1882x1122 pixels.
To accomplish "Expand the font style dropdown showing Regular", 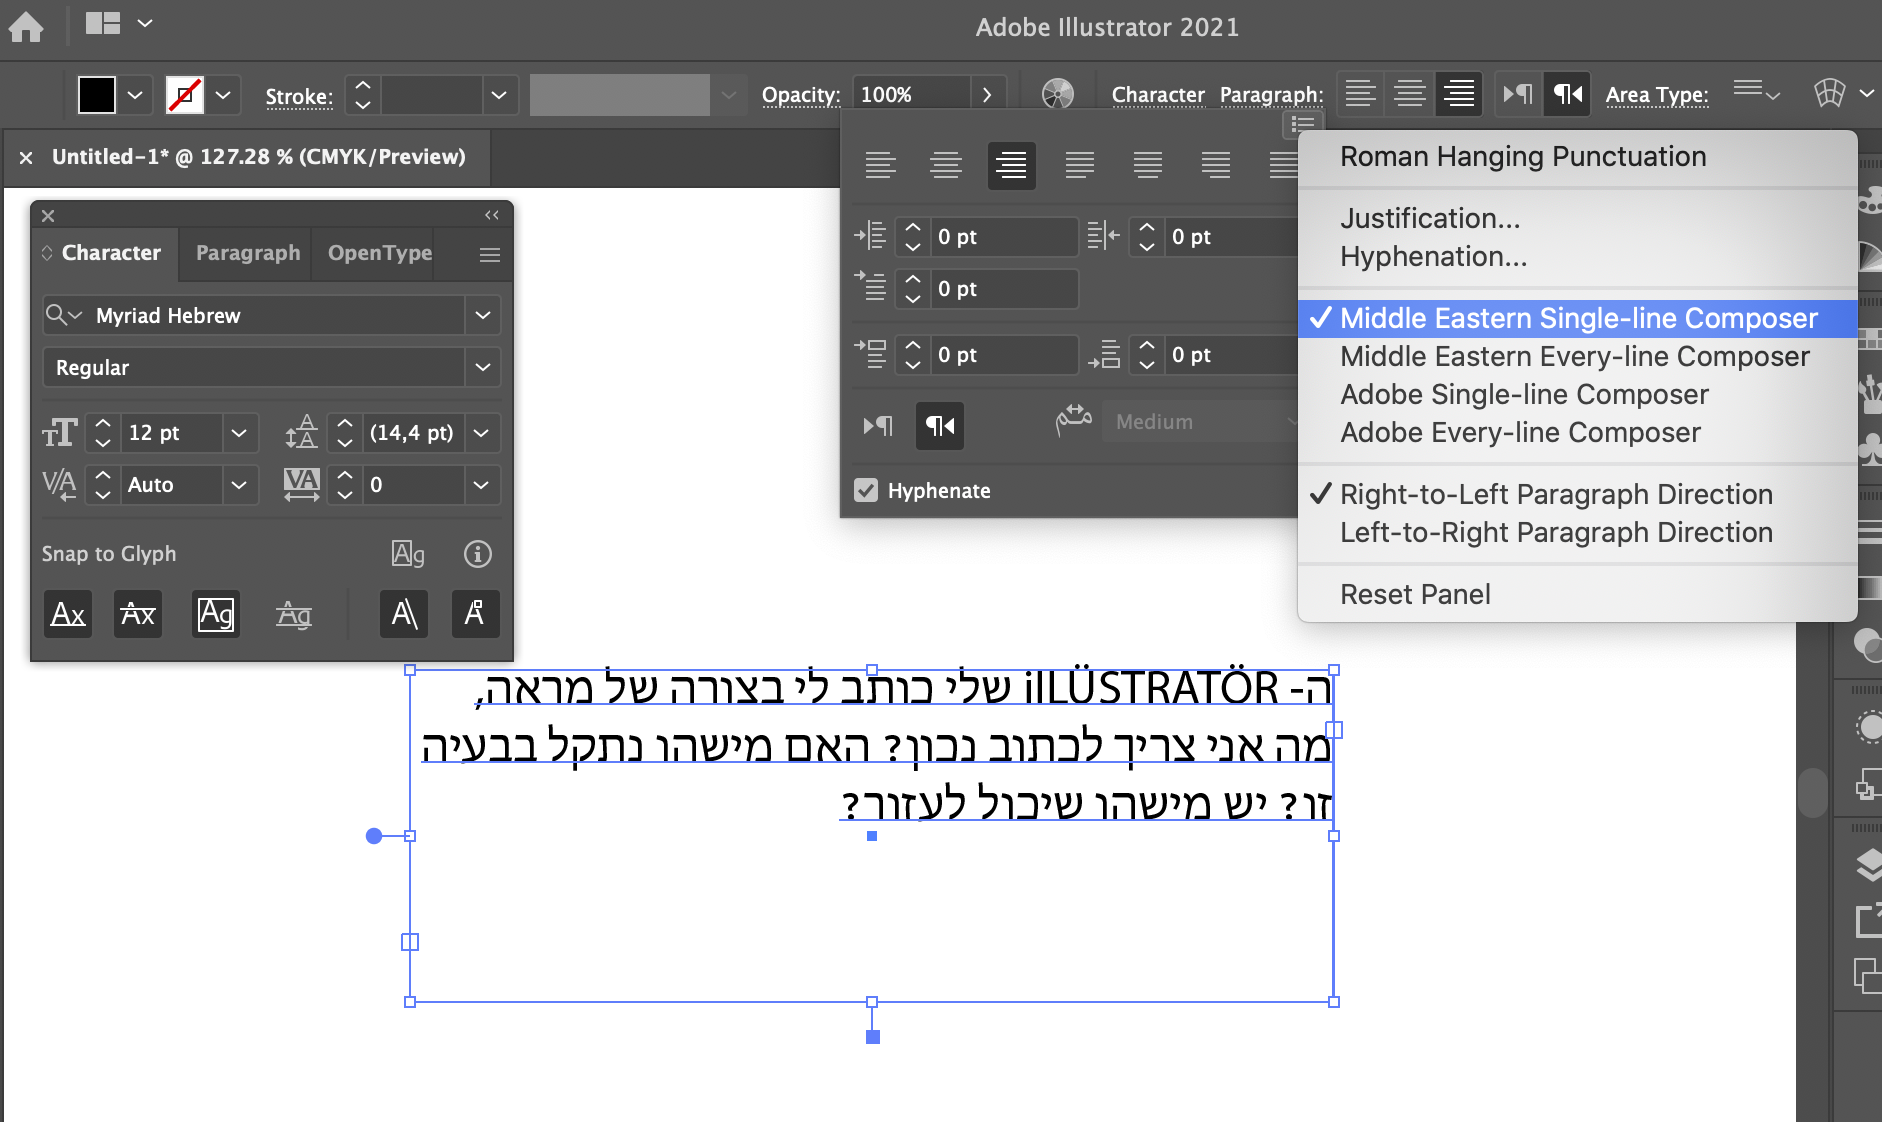I will coord(483,367).
